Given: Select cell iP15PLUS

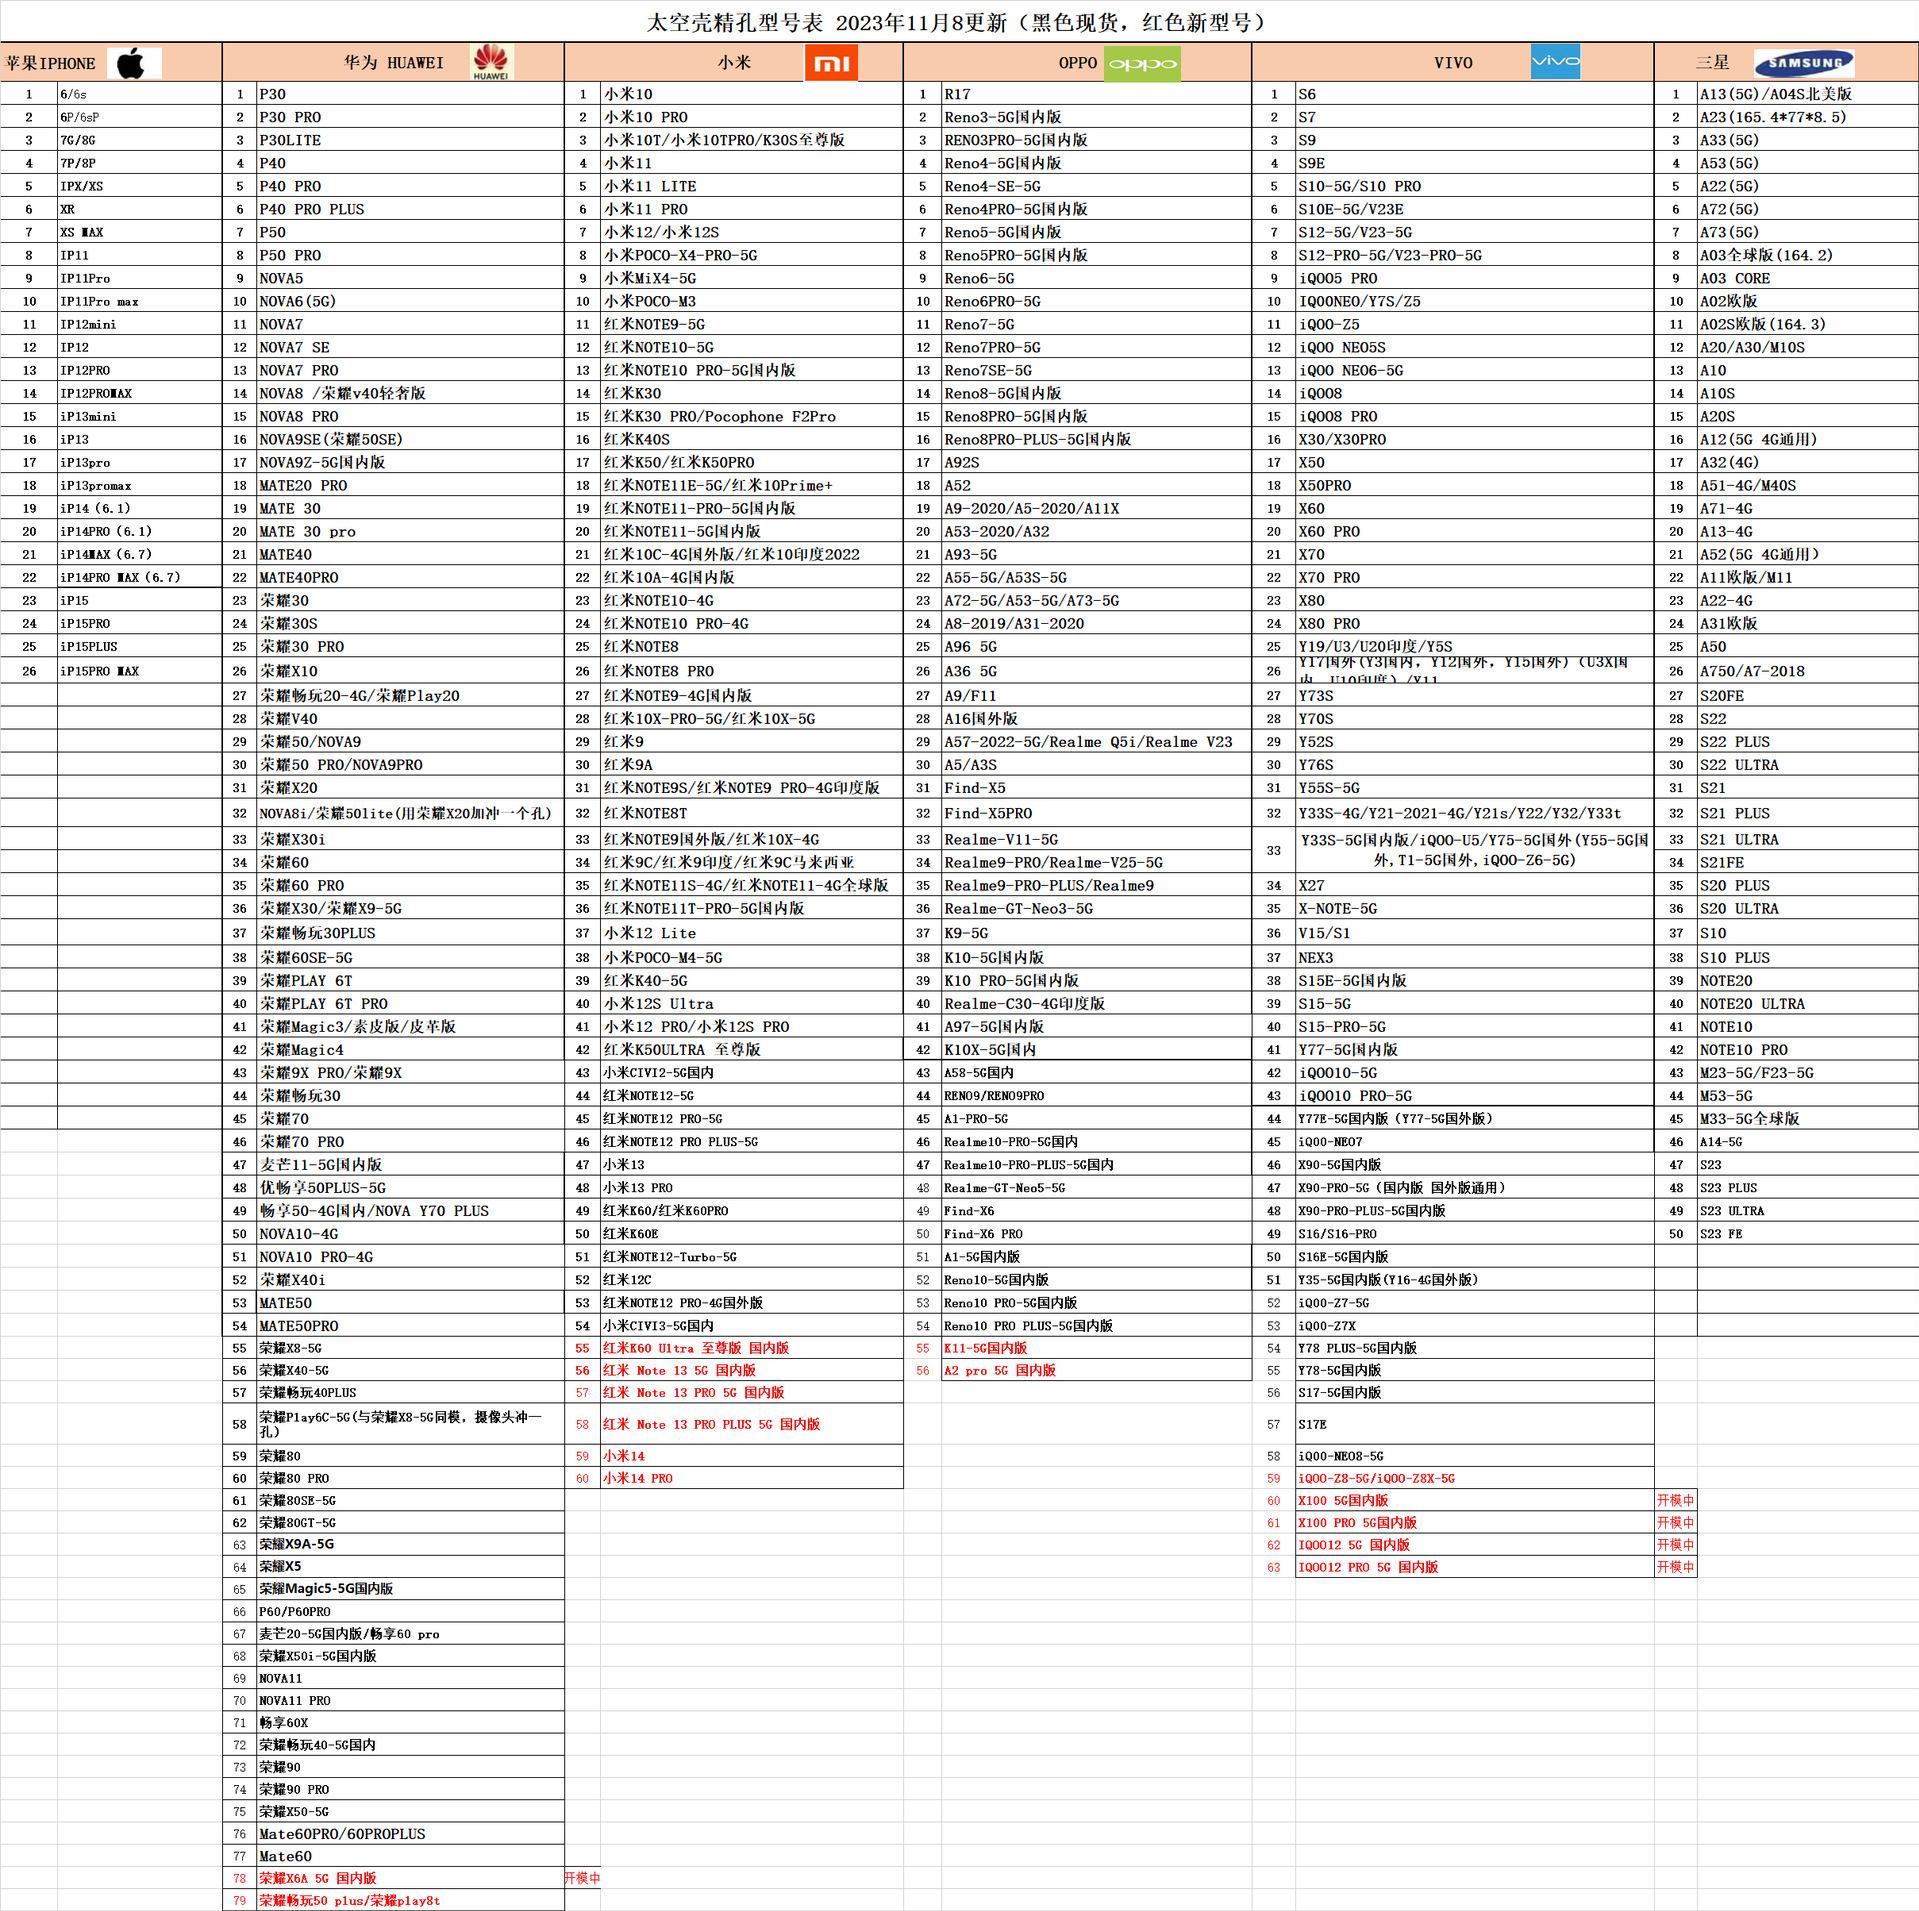Looking at the screenshot, I should pos(140,646).
